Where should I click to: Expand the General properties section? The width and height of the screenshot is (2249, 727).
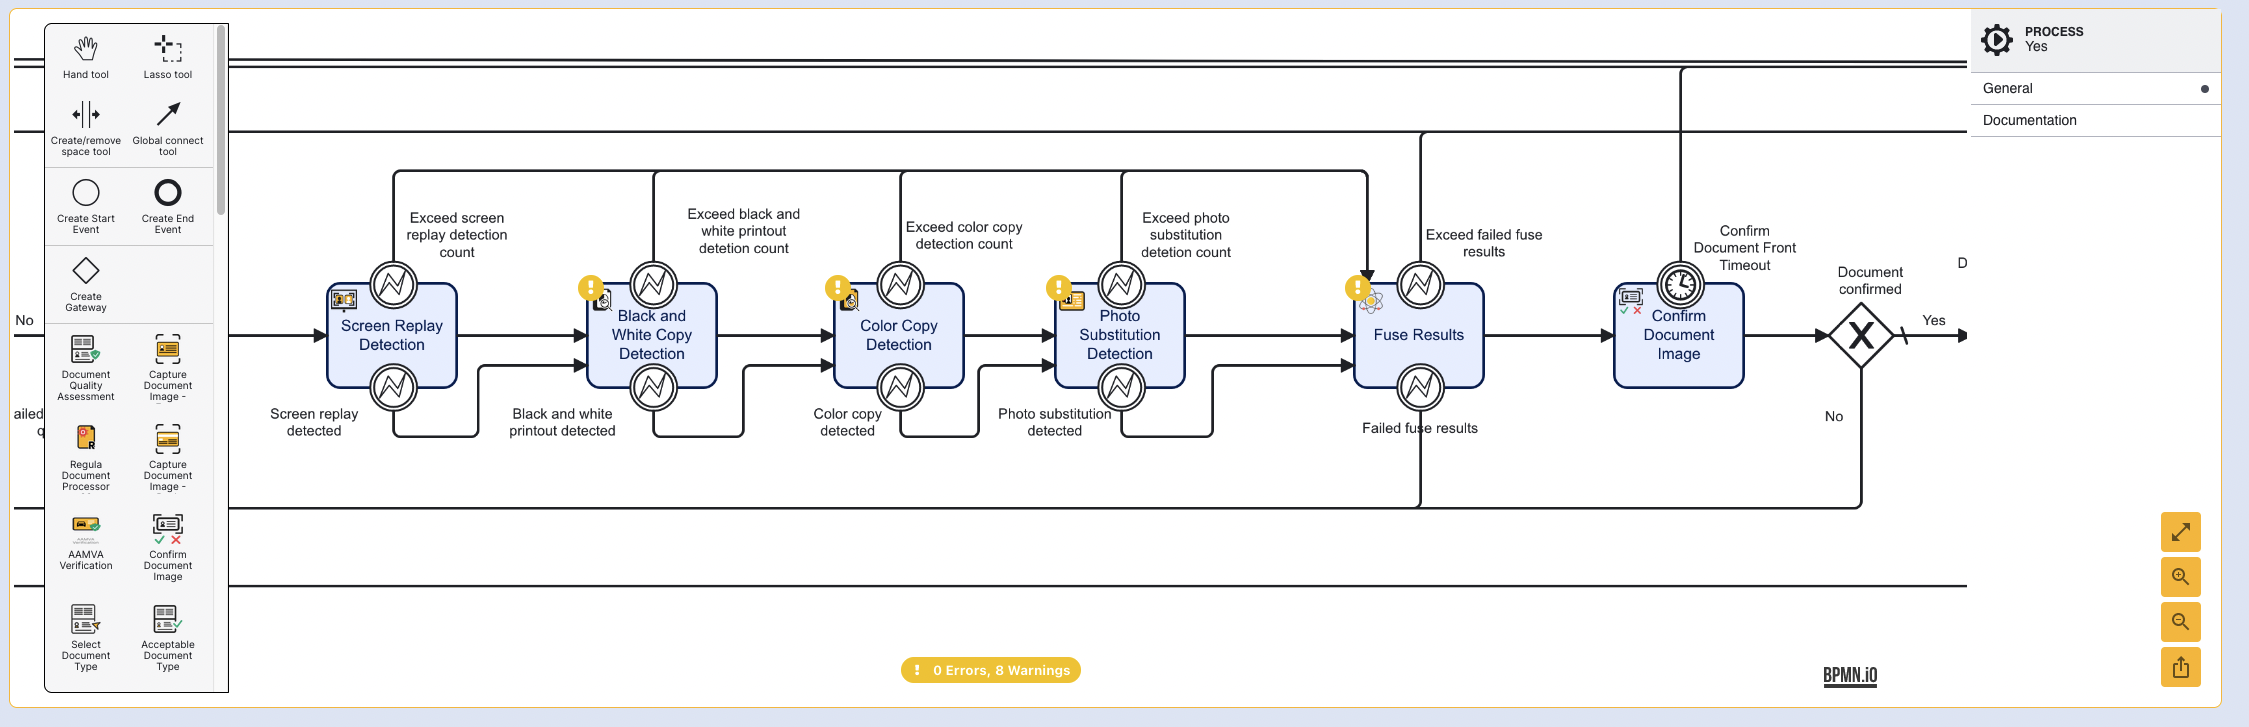pos(2095,88)
